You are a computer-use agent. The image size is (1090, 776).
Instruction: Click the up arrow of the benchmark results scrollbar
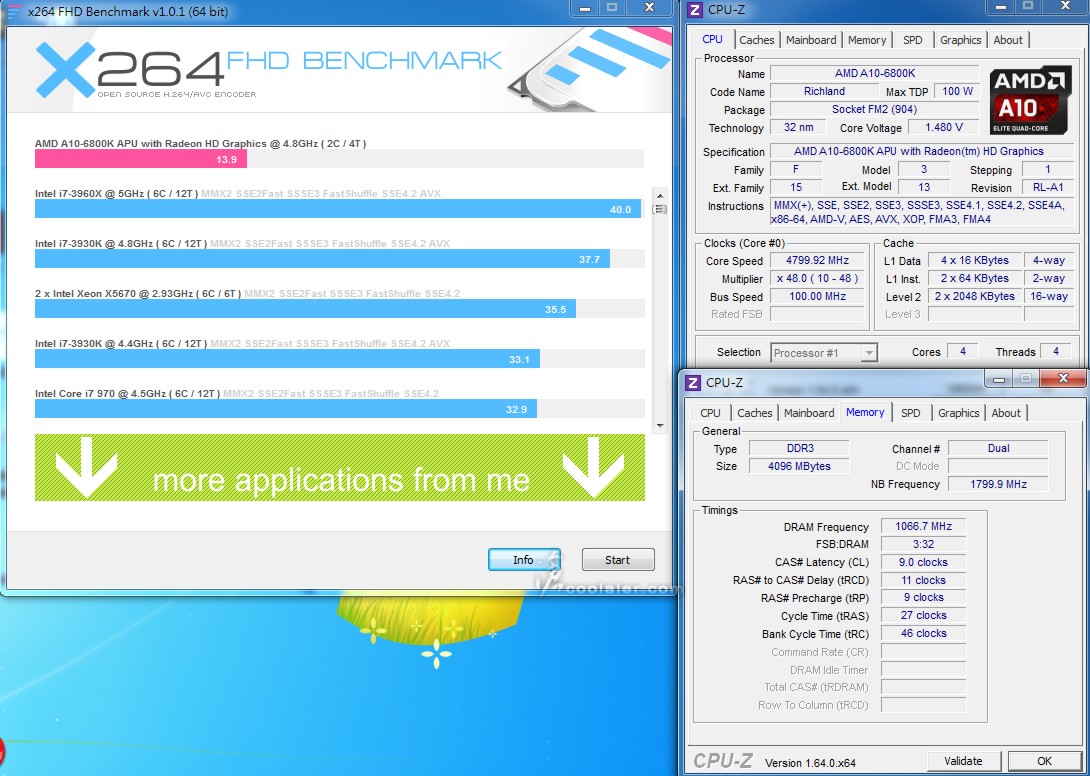click(x=660, y=195)
